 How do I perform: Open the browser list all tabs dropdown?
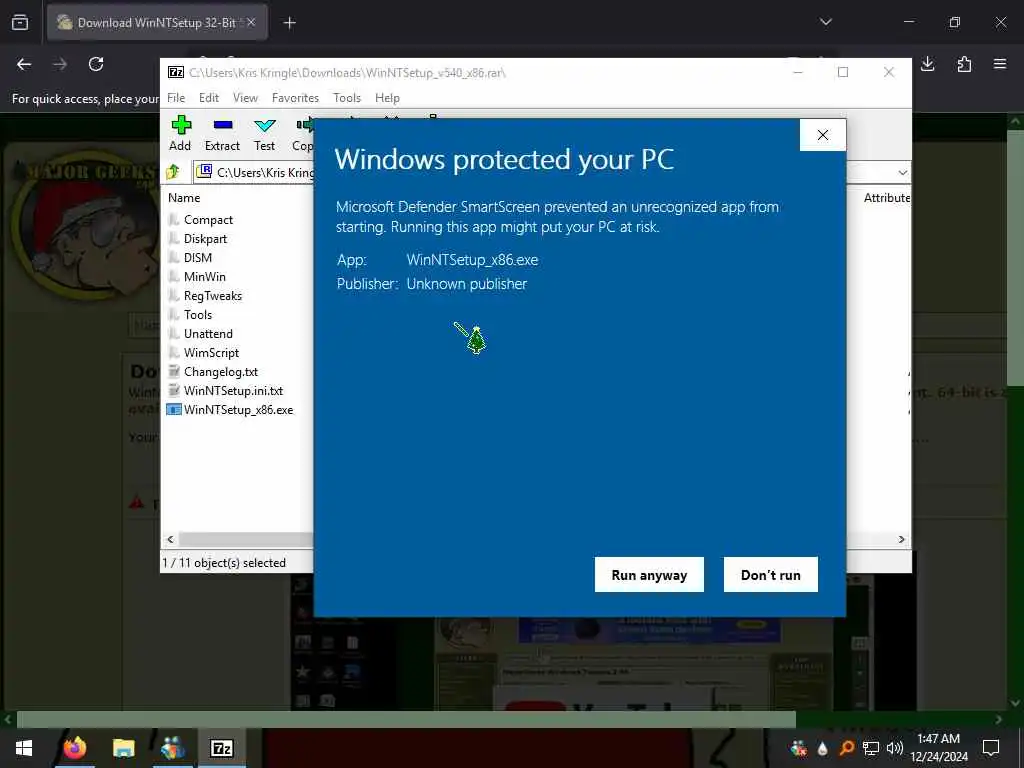coord(825,22)
